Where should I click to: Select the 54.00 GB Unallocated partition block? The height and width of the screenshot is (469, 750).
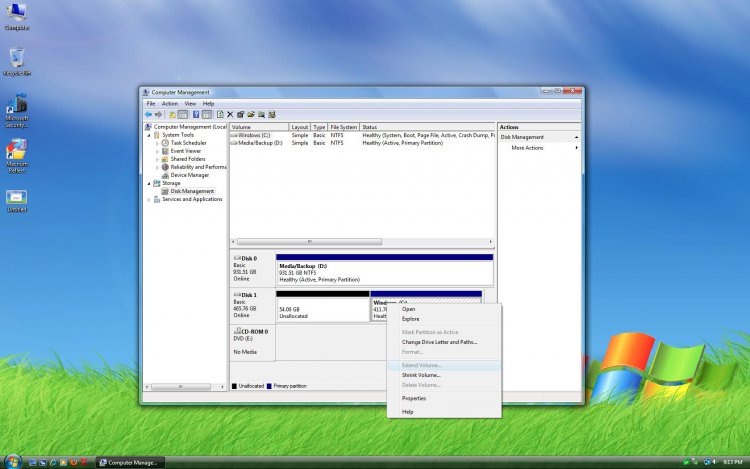[x=322, y=306]
